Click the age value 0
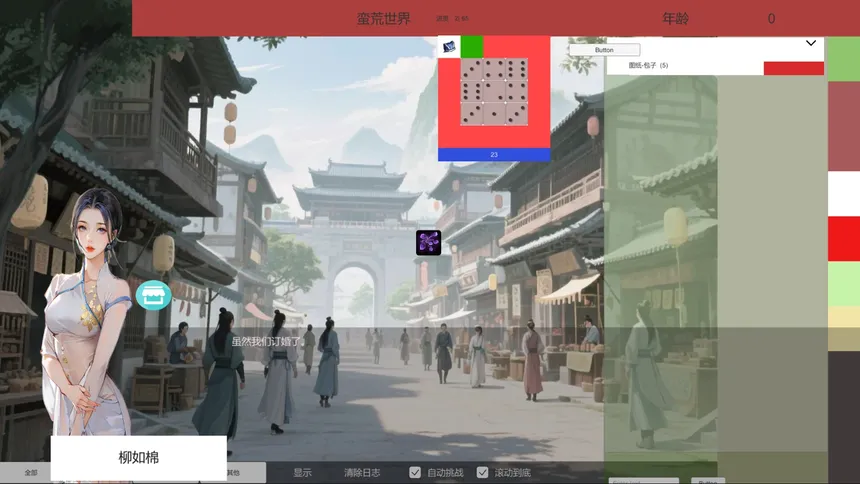 click(x=771, y=19)
